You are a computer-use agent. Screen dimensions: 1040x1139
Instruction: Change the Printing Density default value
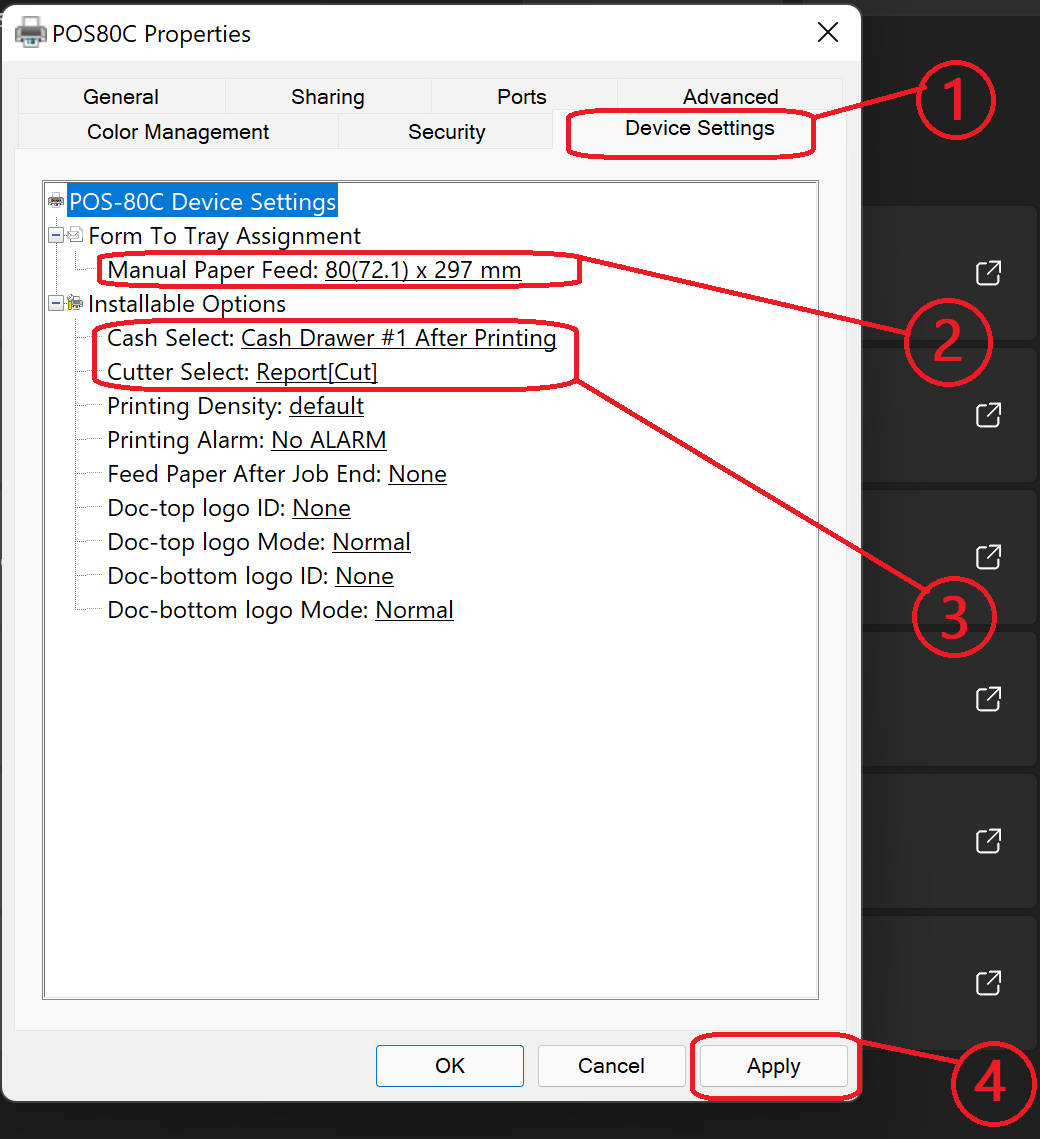tap(326, 405)
